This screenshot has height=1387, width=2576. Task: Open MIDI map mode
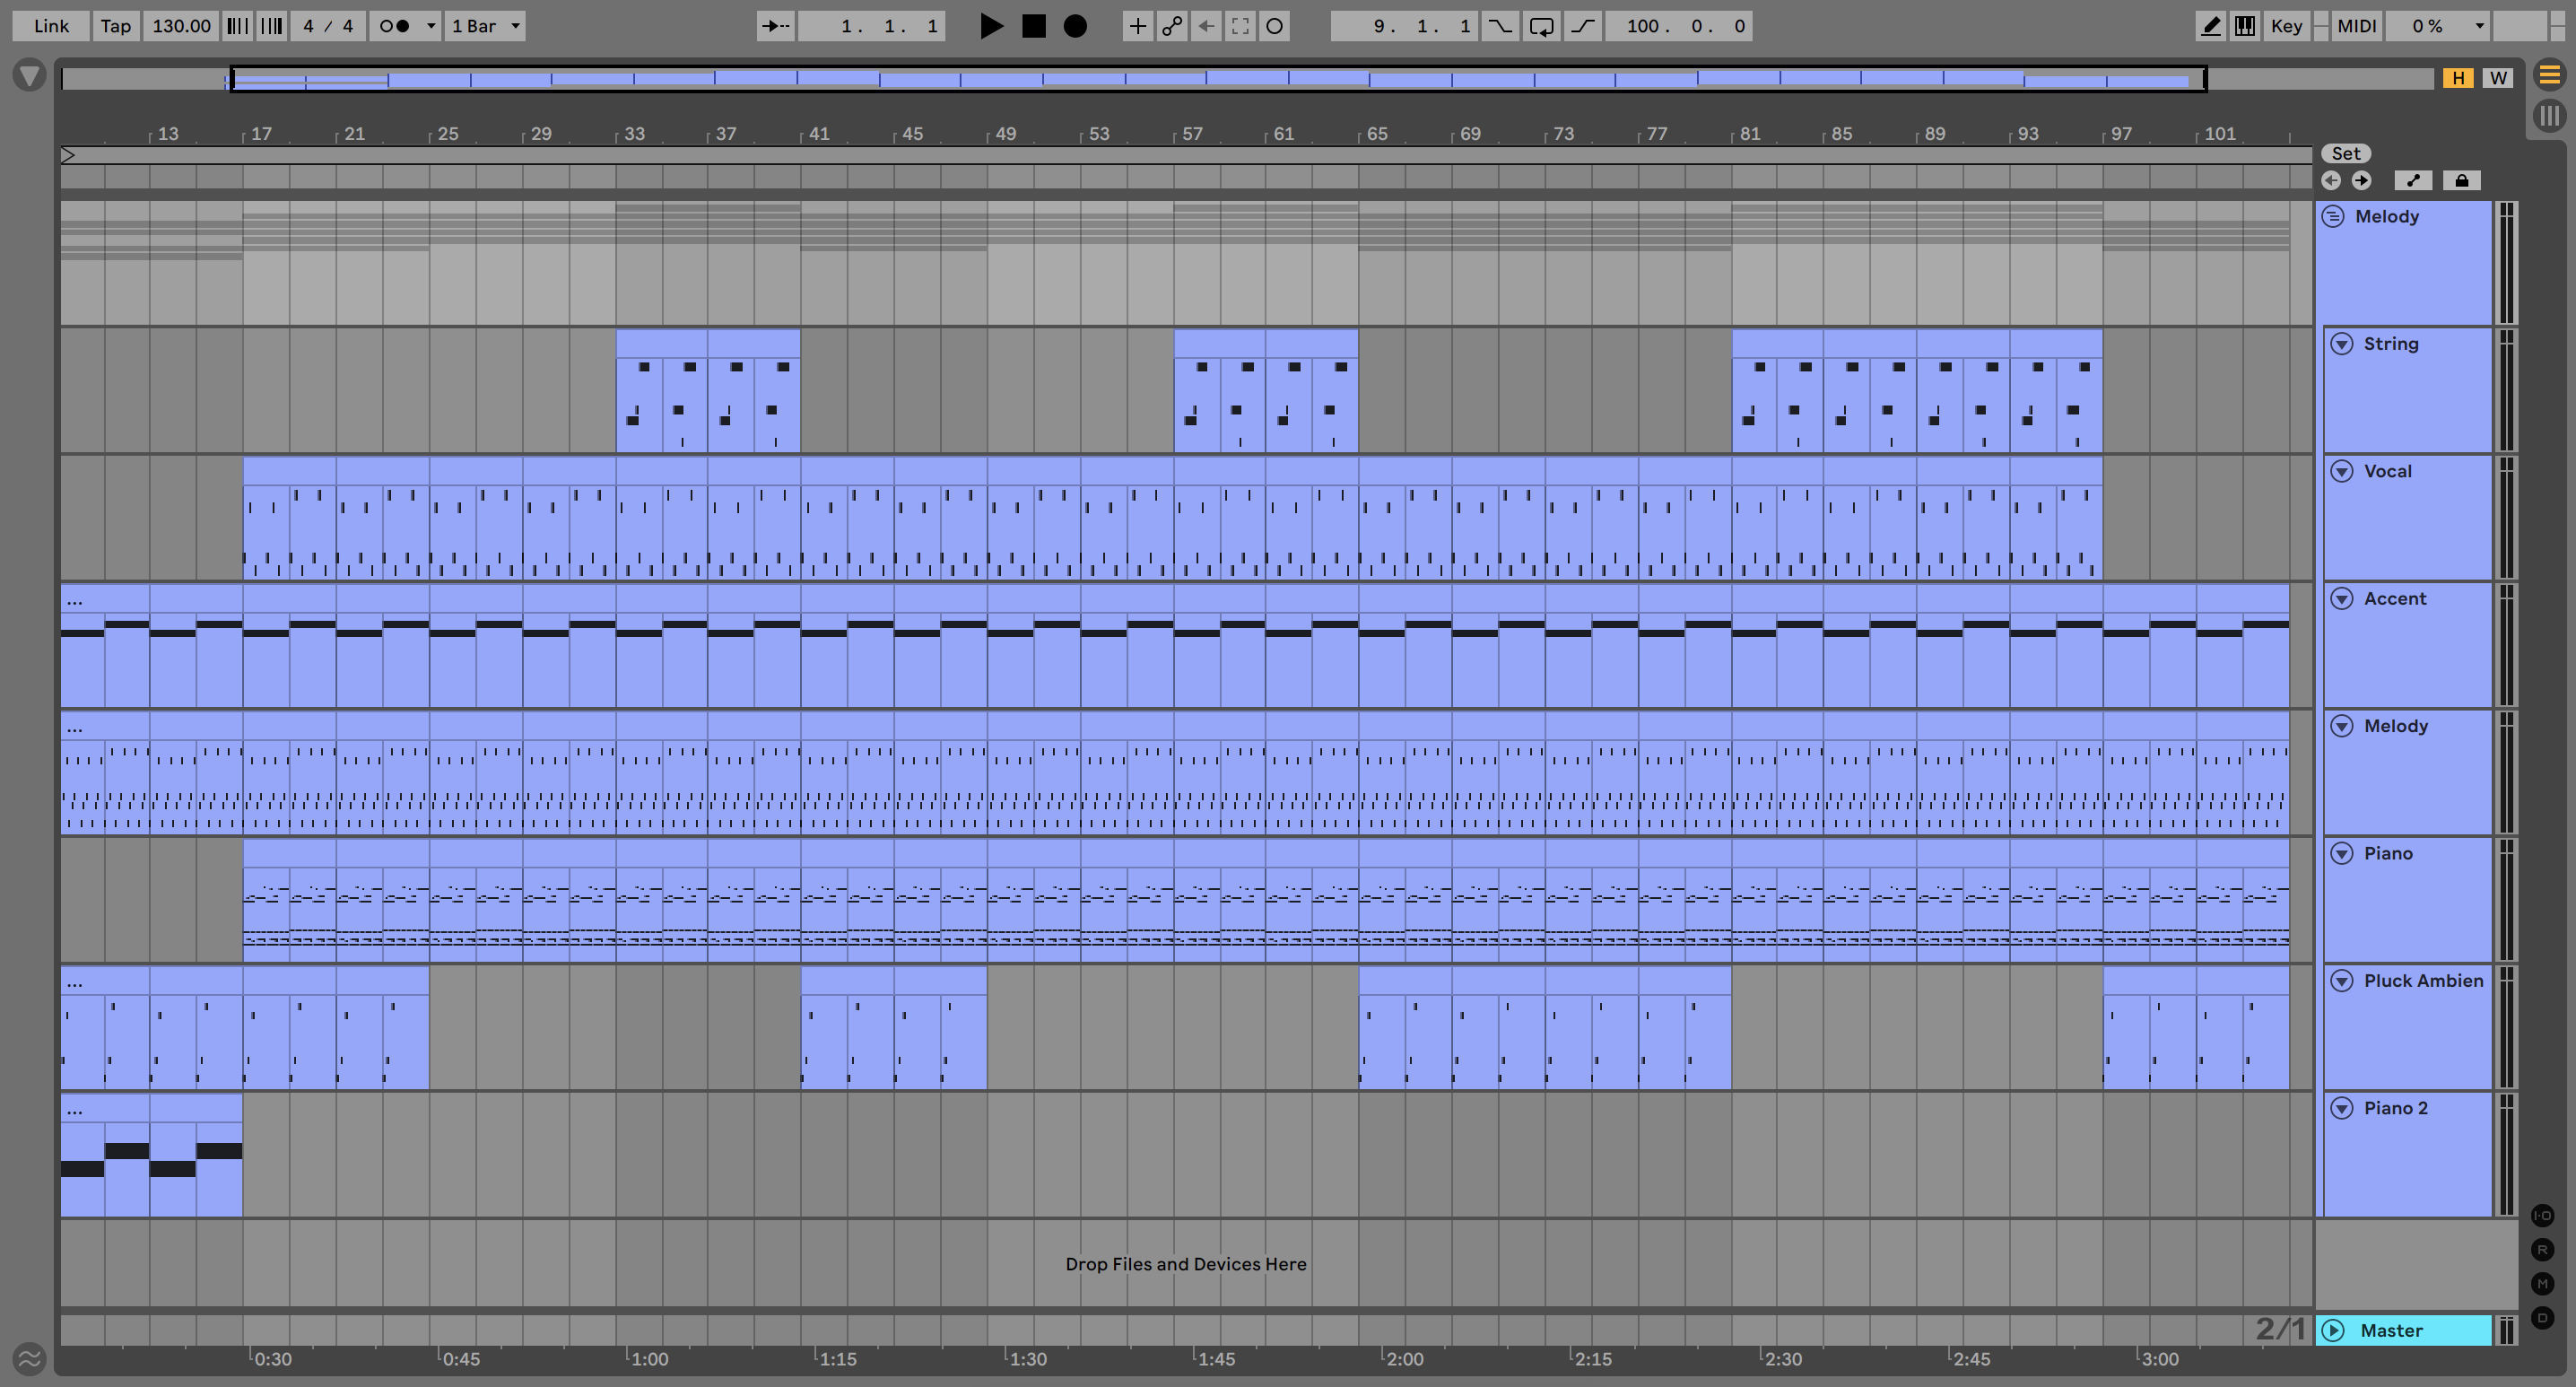2356,27
